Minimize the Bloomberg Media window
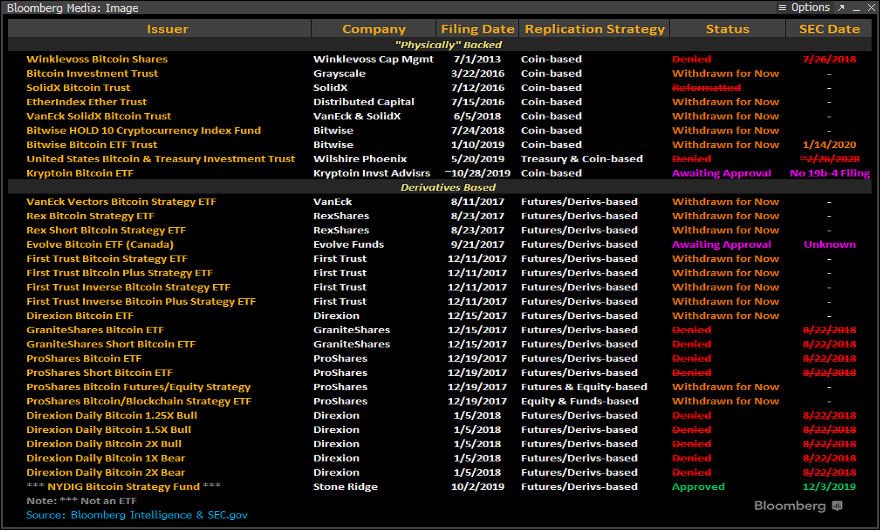Viewport: 880px width, 530px height. tap(856, 8)
